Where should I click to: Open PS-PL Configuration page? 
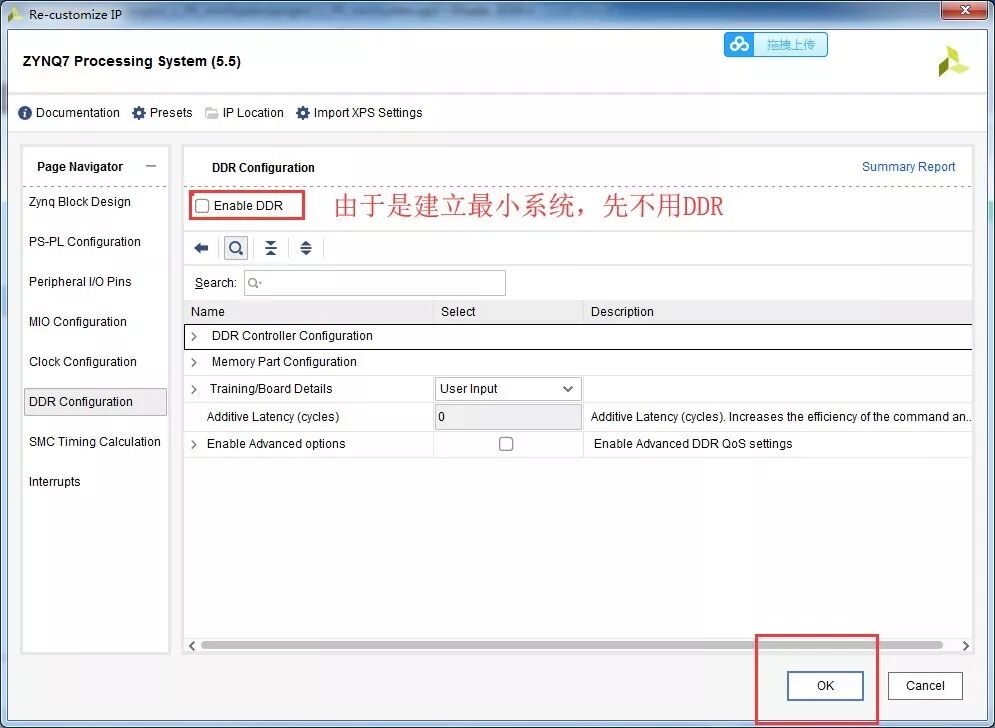pos(84,242)
